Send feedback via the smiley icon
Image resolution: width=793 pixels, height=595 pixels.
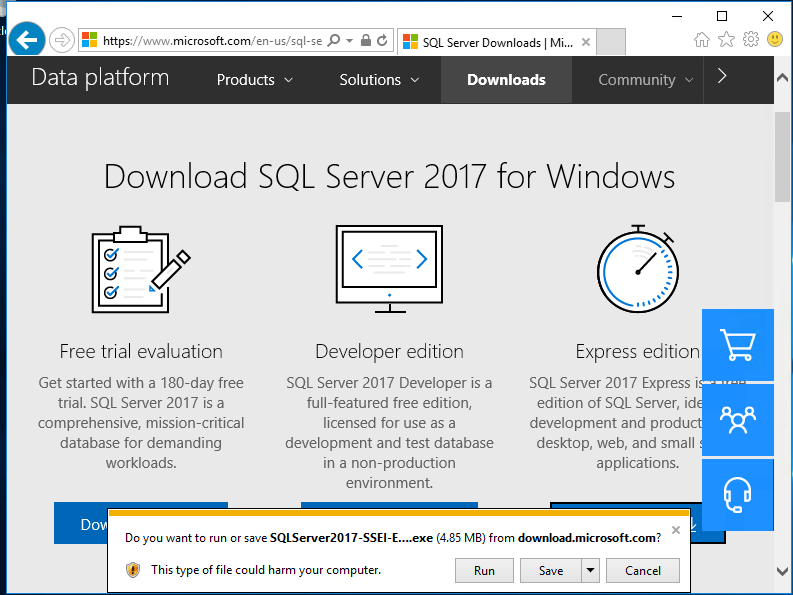[775, 39]
